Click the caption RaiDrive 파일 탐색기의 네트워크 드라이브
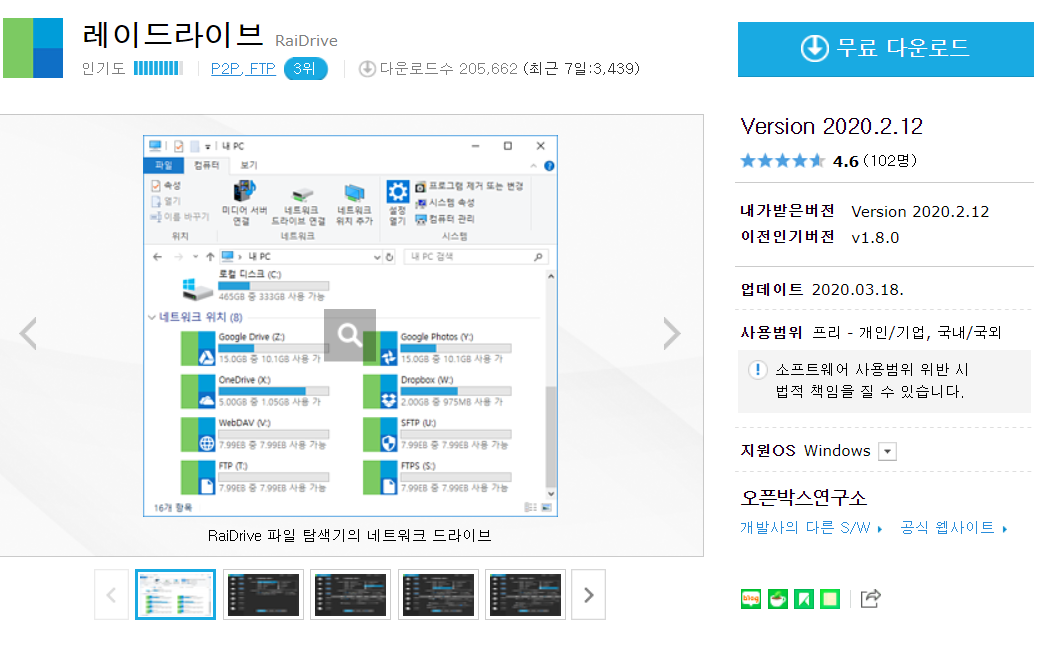This screenshot has height=660, width=1046. [350, 536]
